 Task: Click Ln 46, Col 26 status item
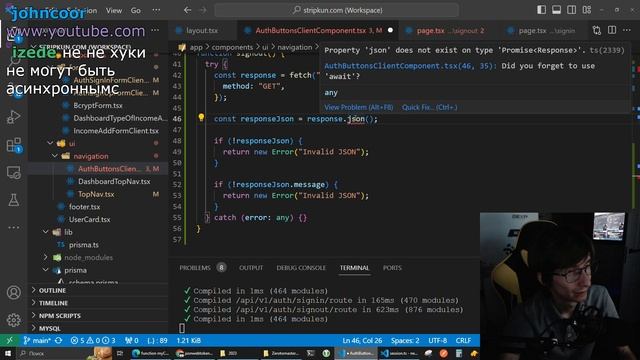362,340
